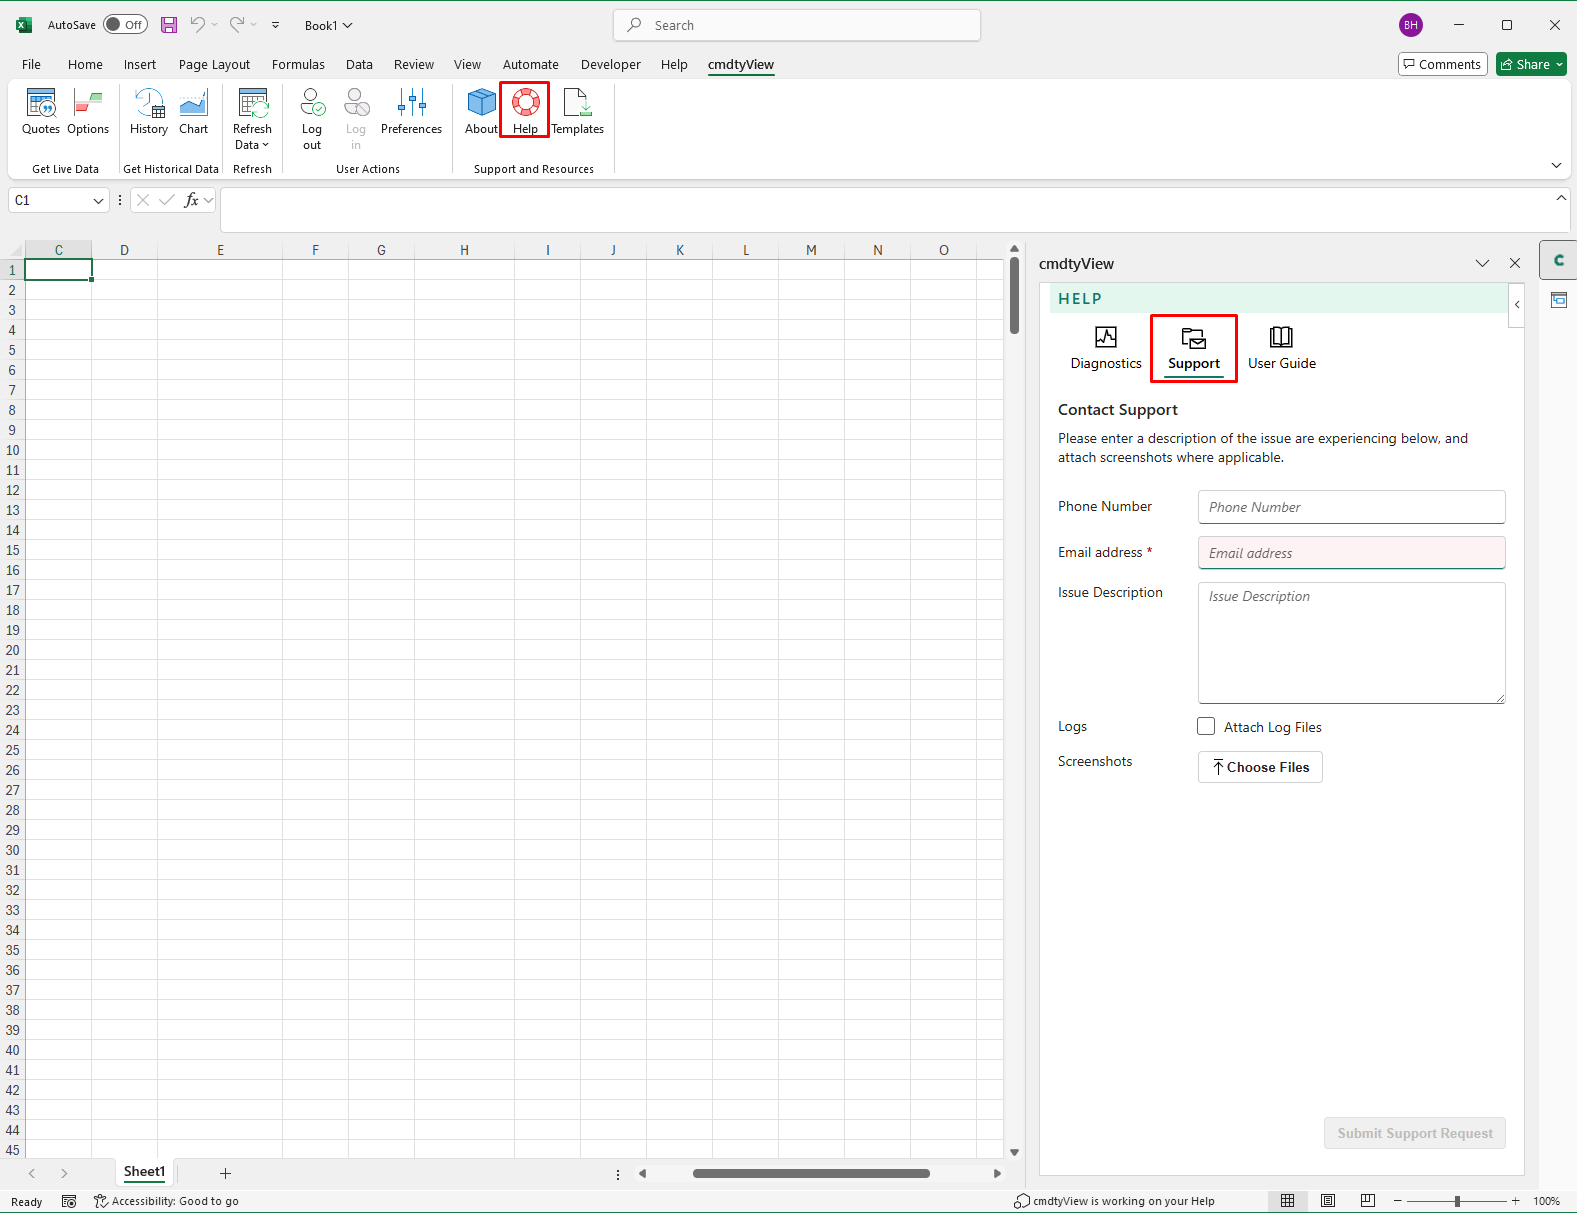Collapse the Help panel side arrow
1577x1213 pixels.
(1517, 304)
